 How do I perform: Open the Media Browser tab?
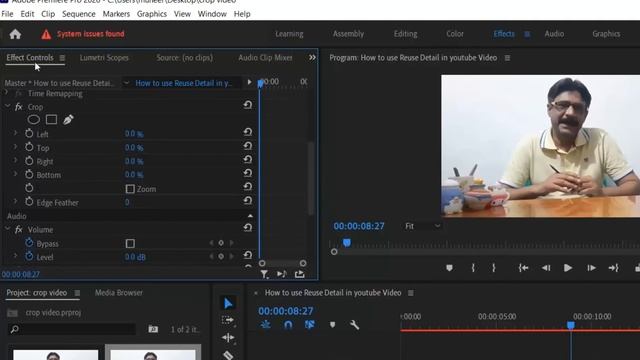click(119, 293)
